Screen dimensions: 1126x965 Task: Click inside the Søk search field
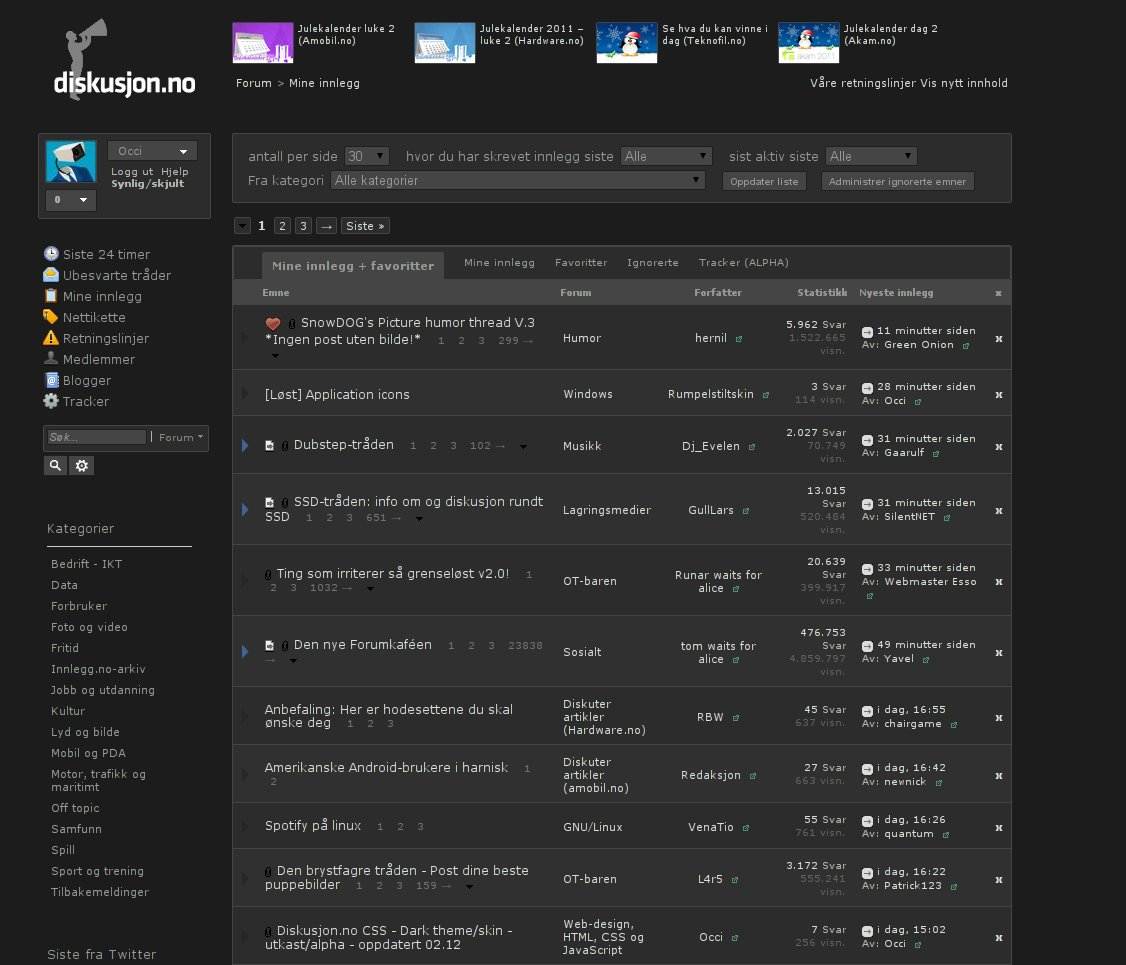[95, 437]
